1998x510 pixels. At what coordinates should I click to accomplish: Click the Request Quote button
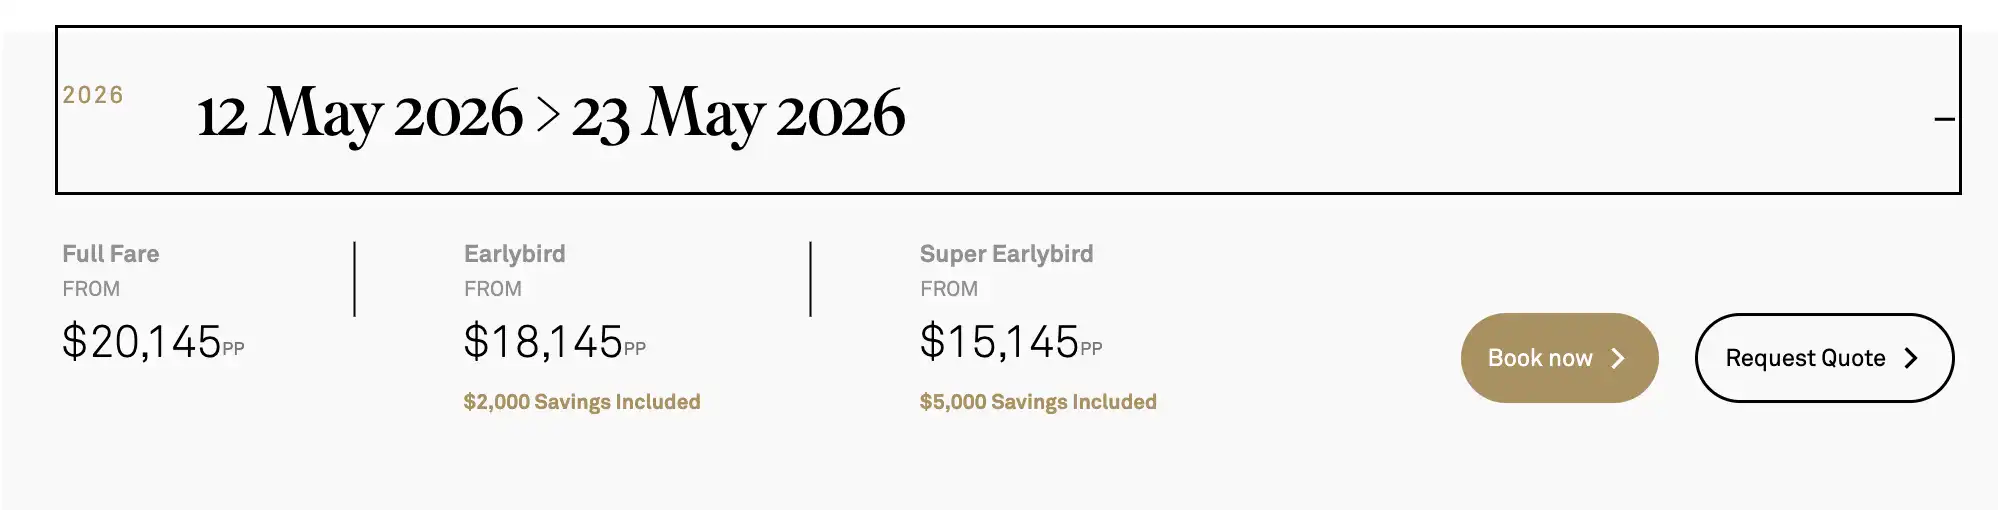coord(1823,358)
